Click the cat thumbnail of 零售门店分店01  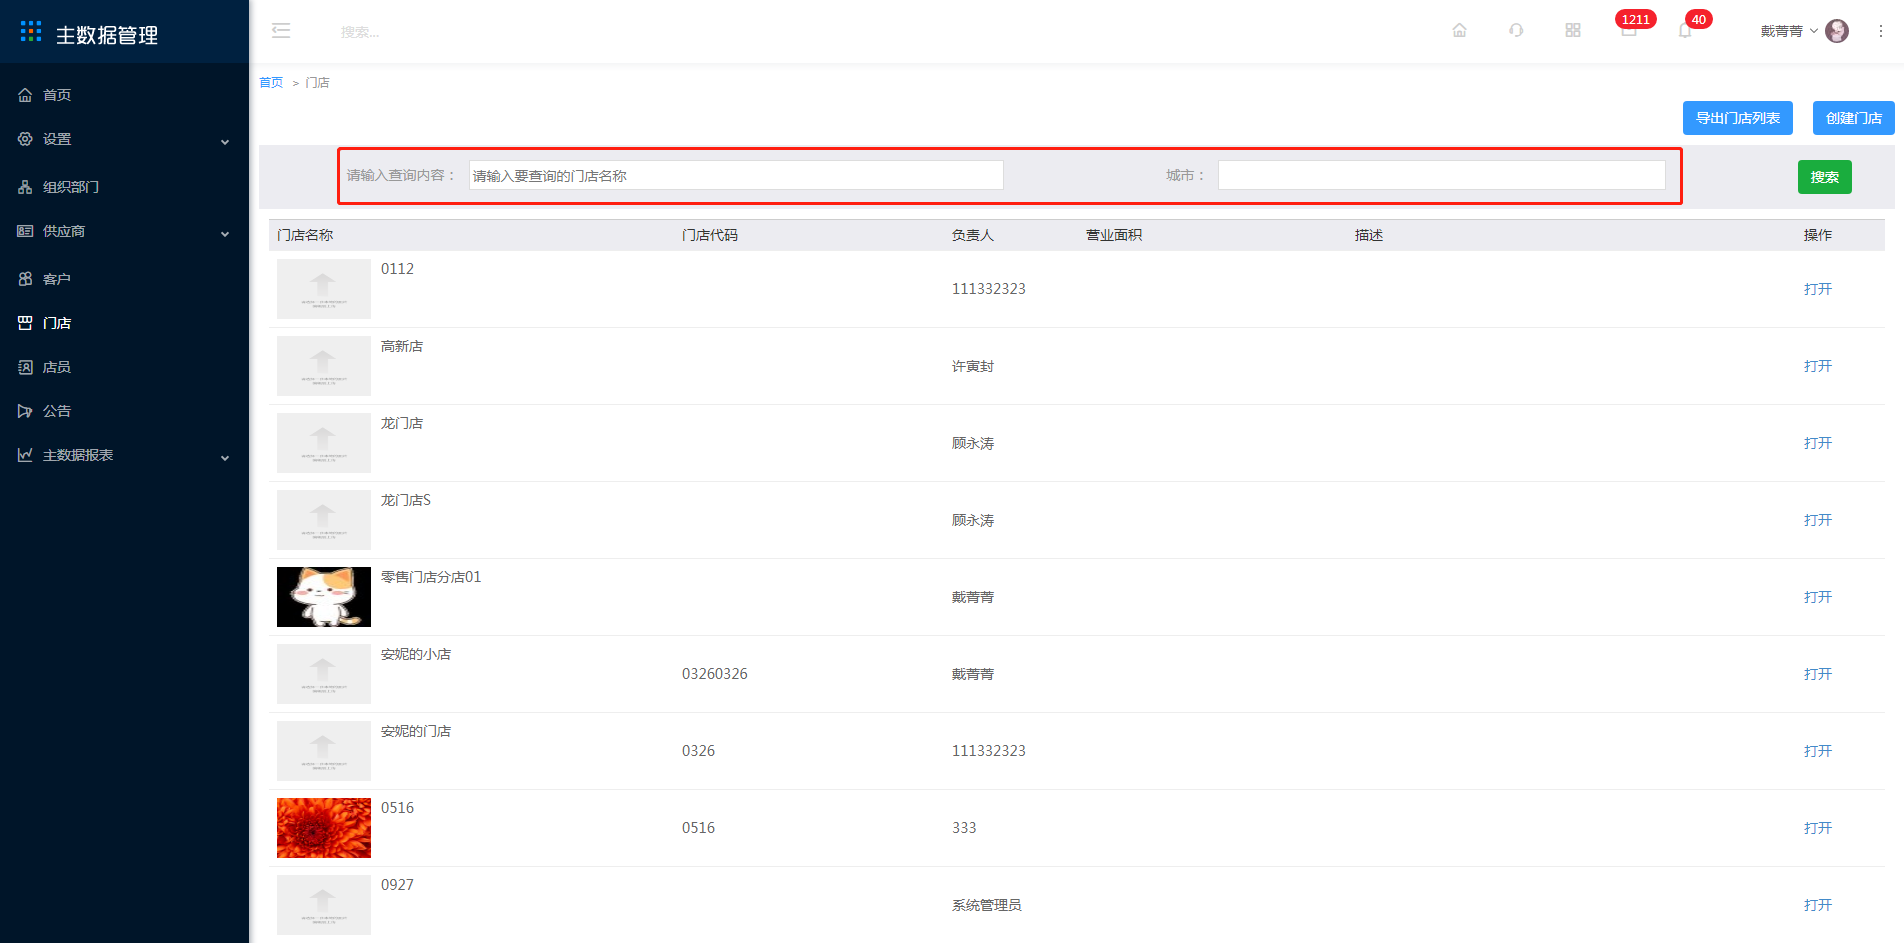[324, 597]
